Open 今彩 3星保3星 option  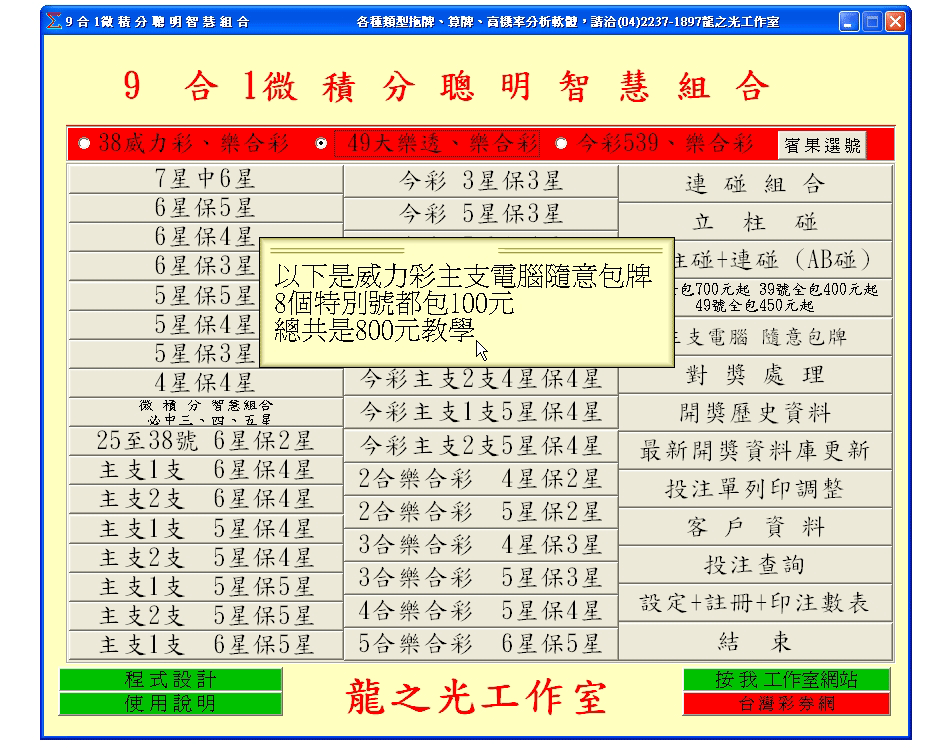pos(481,182)
